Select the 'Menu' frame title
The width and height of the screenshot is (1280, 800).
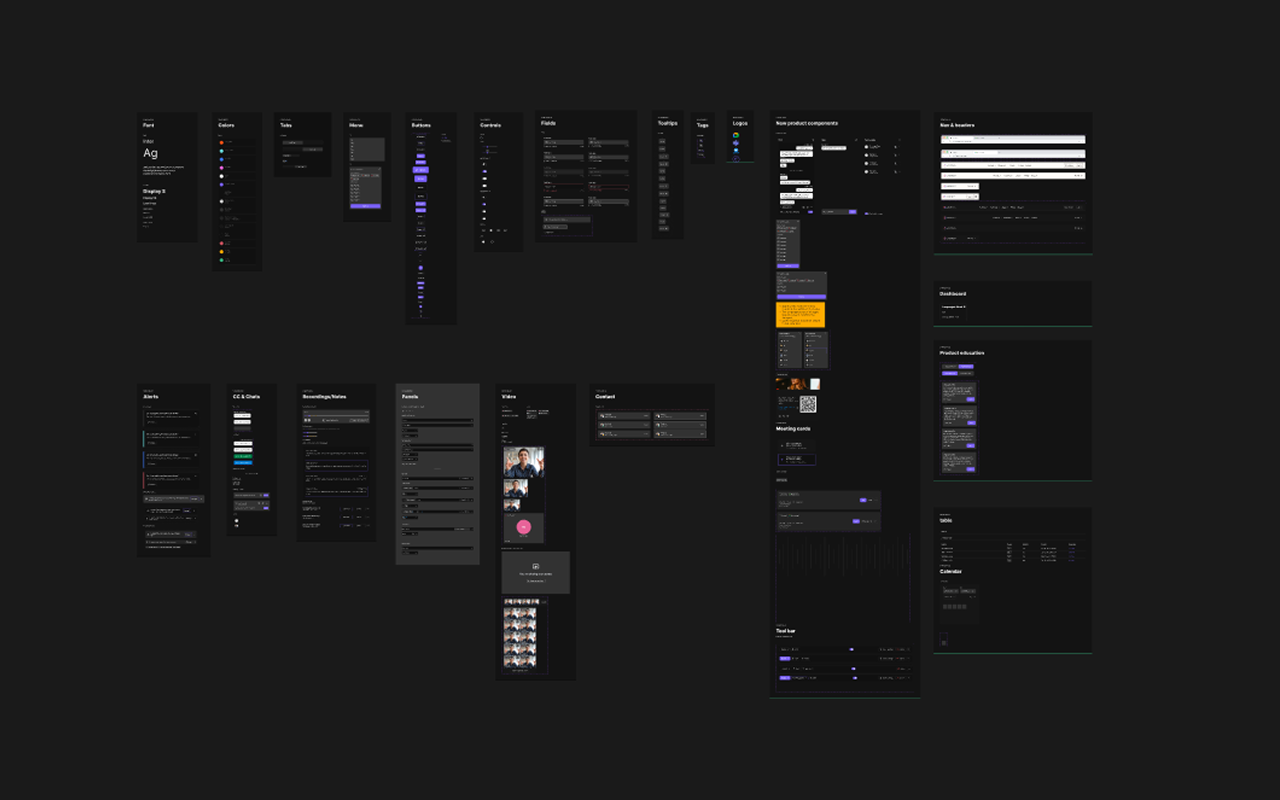tap(356, 125)
